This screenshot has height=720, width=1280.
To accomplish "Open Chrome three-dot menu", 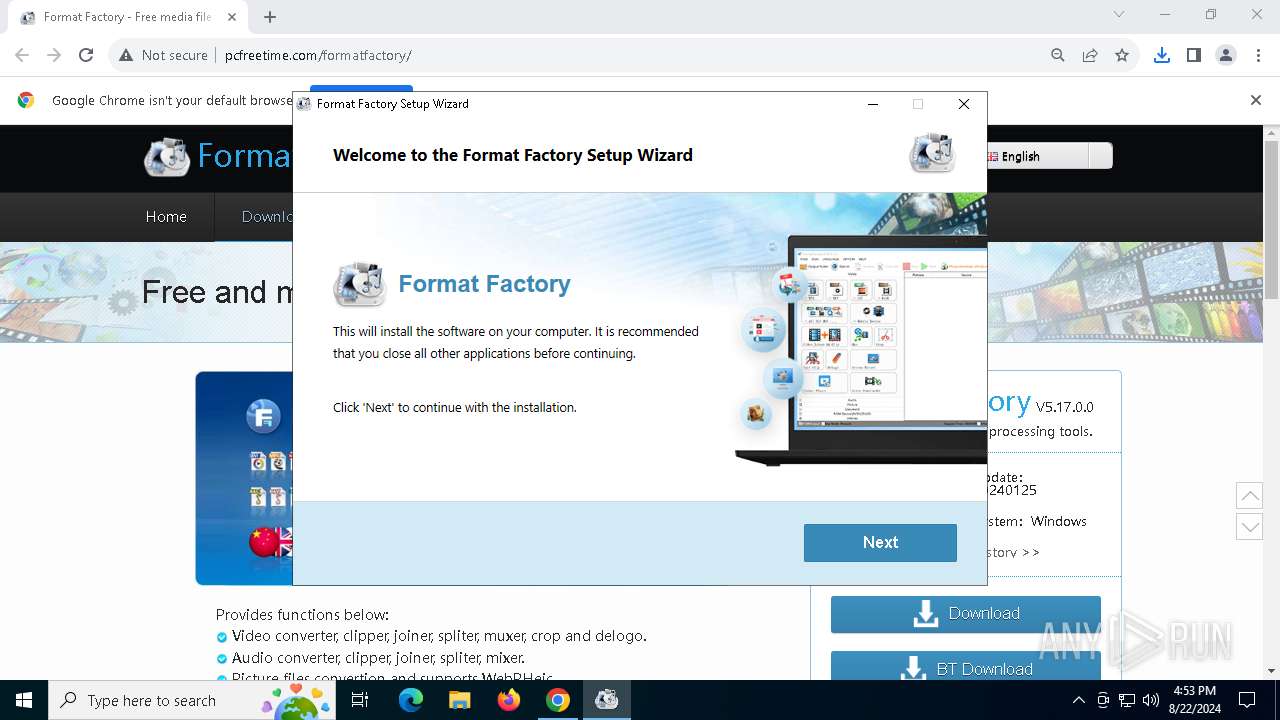I will tap(1258, 55).
